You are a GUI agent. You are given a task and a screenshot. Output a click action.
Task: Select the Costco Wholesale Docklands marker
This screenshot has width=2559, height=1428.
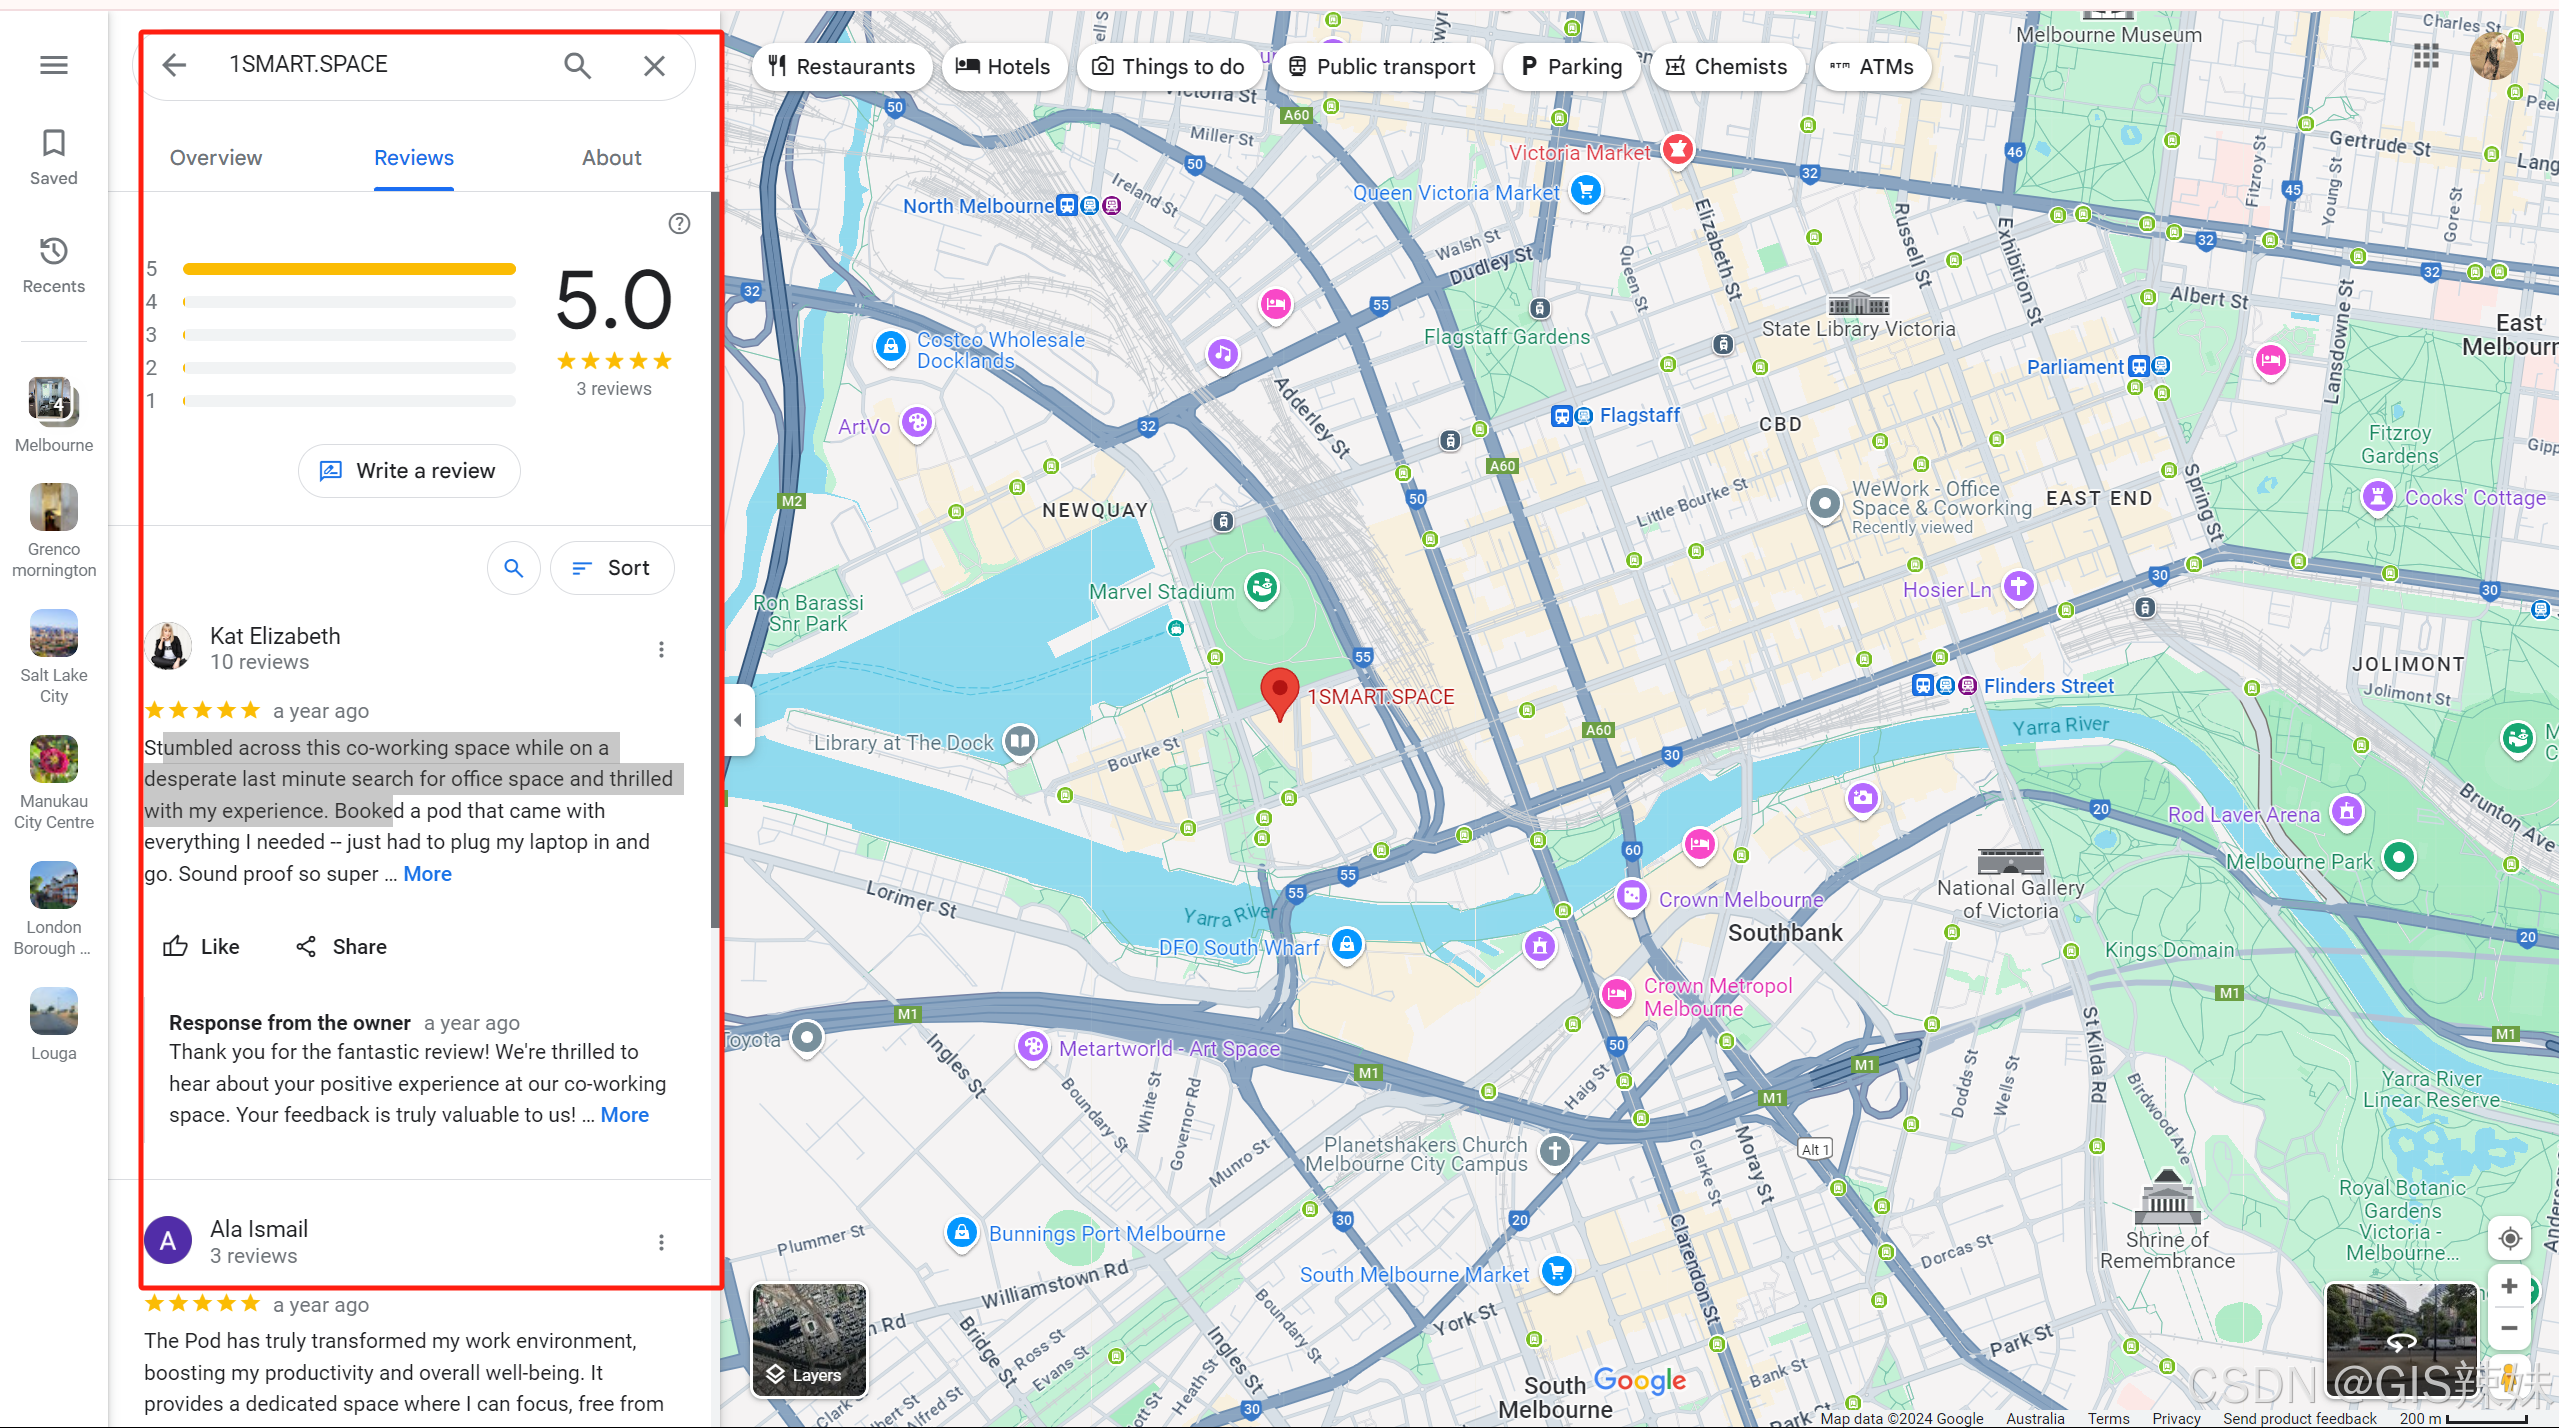point(890,347)
